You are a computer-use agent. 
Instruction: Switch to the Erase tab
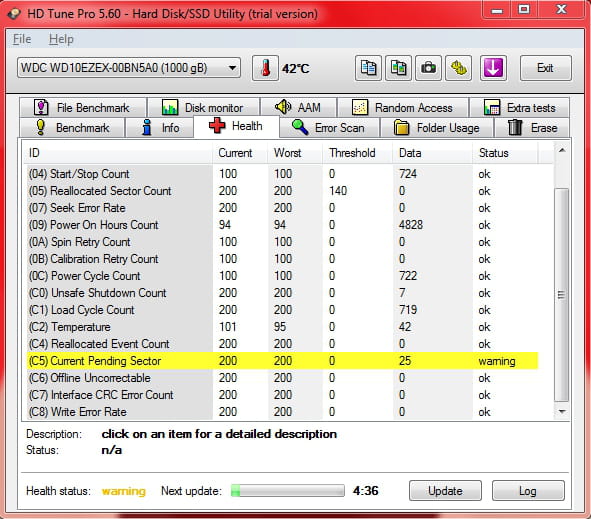[532, 128]
